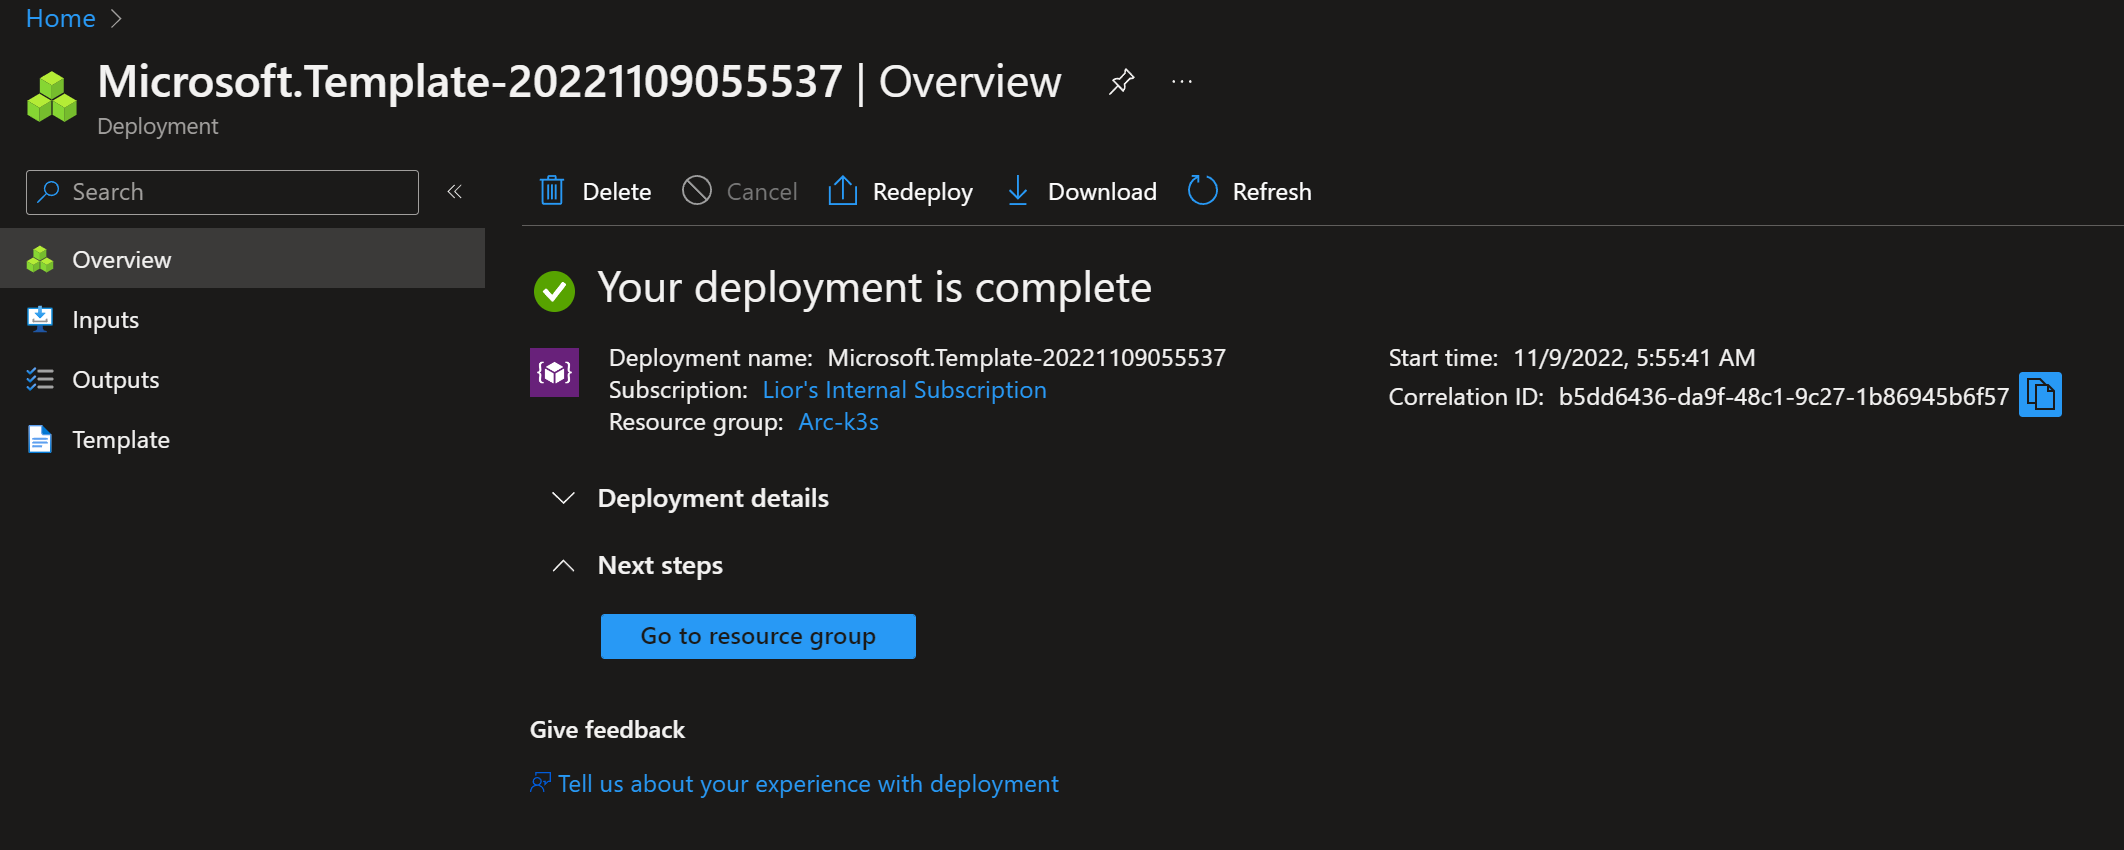Click the greyed-out Cancel label
2124x850 pixels.
(761, 191)
